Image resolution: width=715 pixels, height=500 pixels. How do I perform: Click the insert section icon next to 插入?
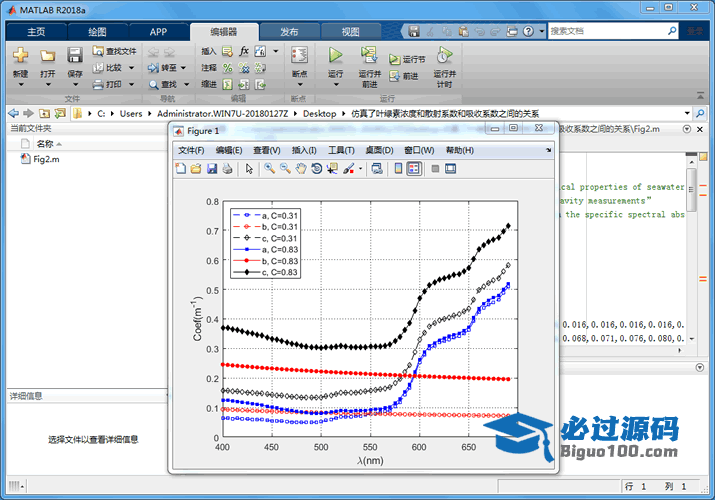click(x=227, y=51)
